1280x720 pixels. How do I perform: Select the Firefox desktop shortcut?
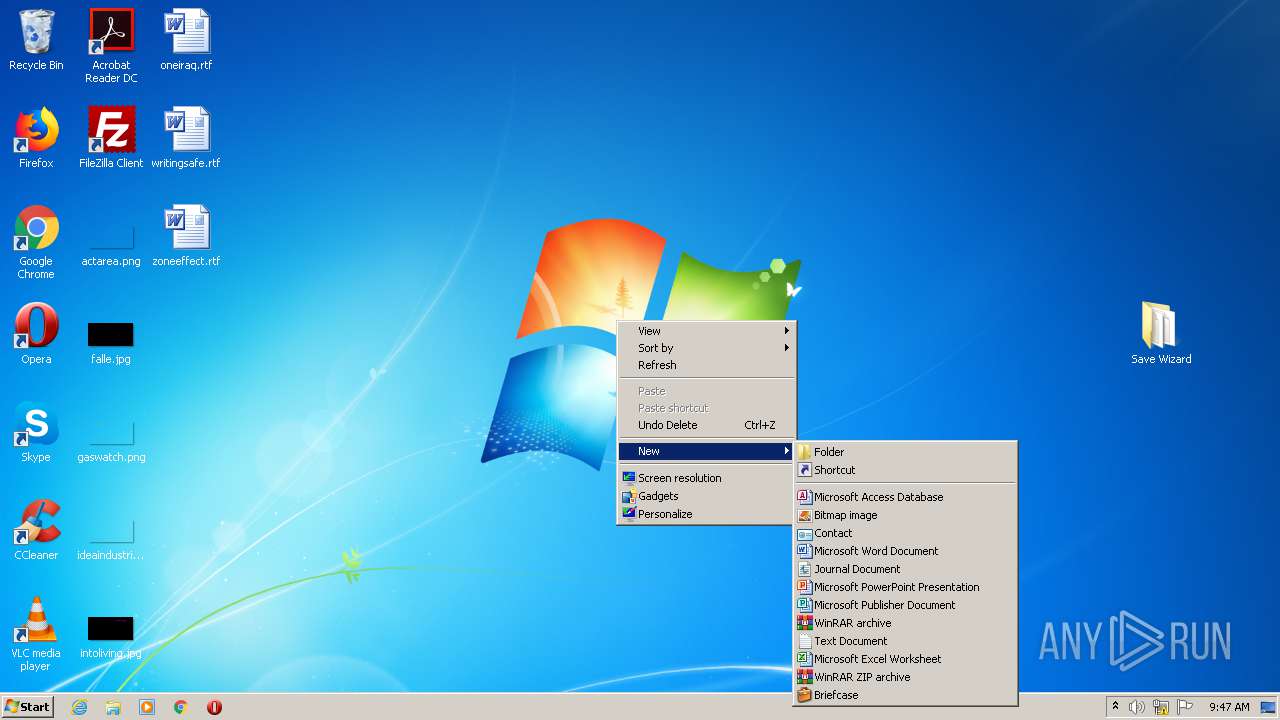pyautogui.click(x=36, y=138)
